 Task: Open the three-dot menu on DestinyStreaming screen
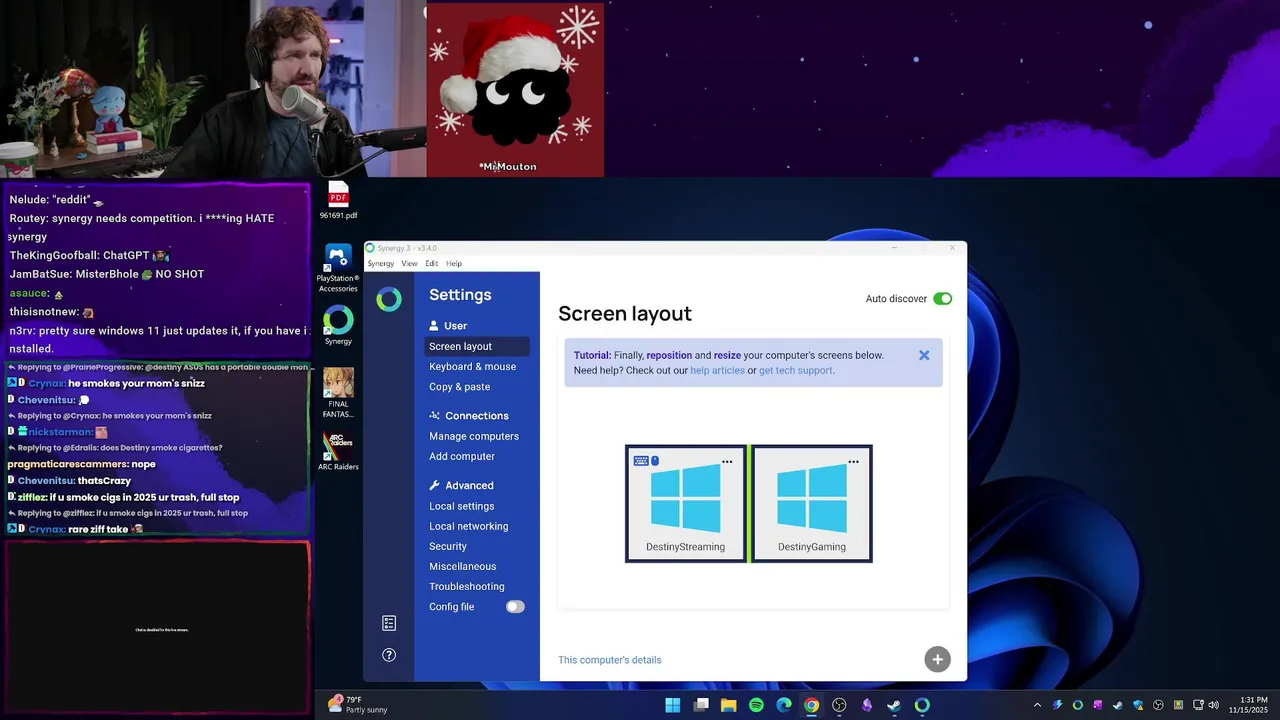tap(727, 462)
